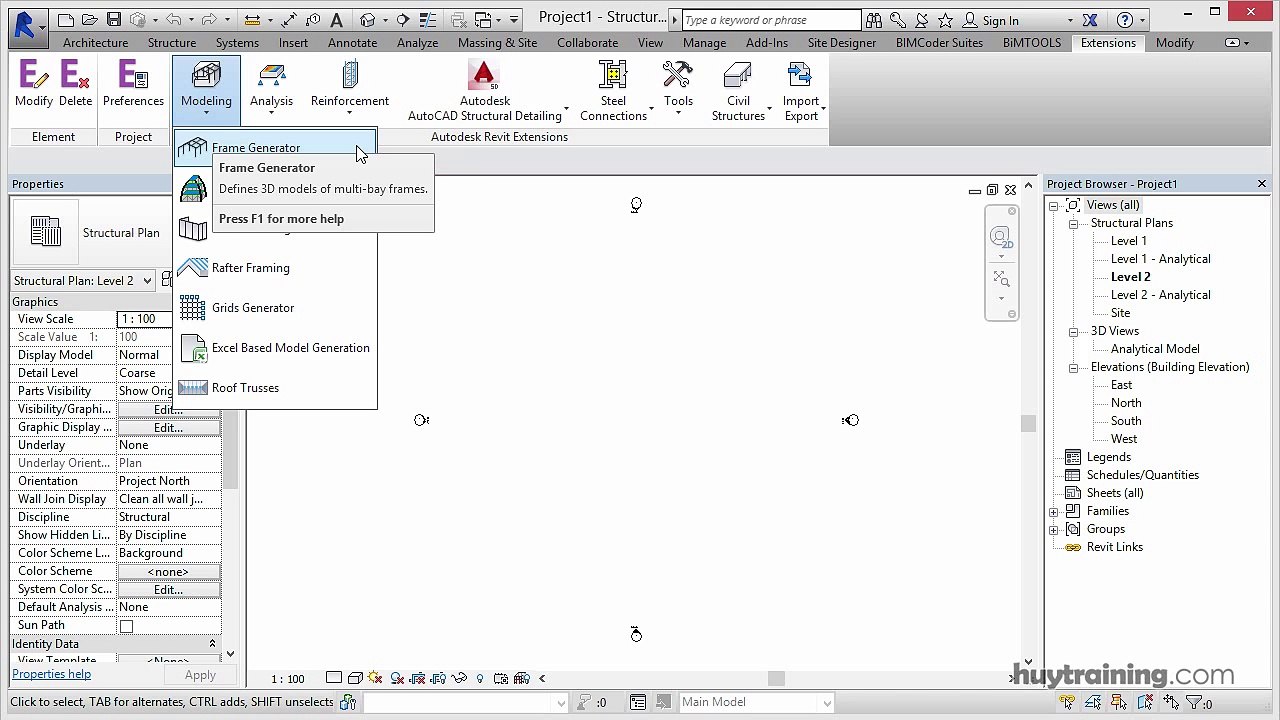Click Edit button for Graphic Display
This screenshot has width=1280, height=720.
(x=168, y=427)
